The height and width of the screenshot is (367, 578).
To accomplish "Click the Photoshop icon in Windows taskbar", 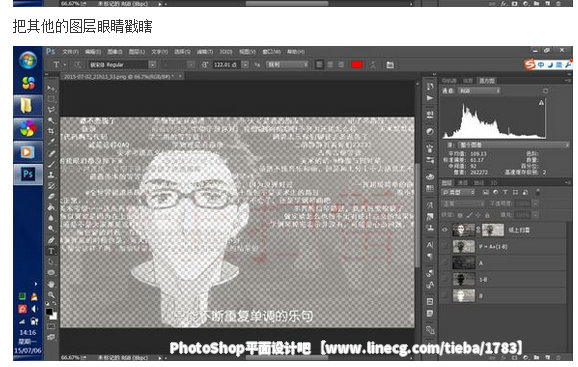I will point(28,174).
